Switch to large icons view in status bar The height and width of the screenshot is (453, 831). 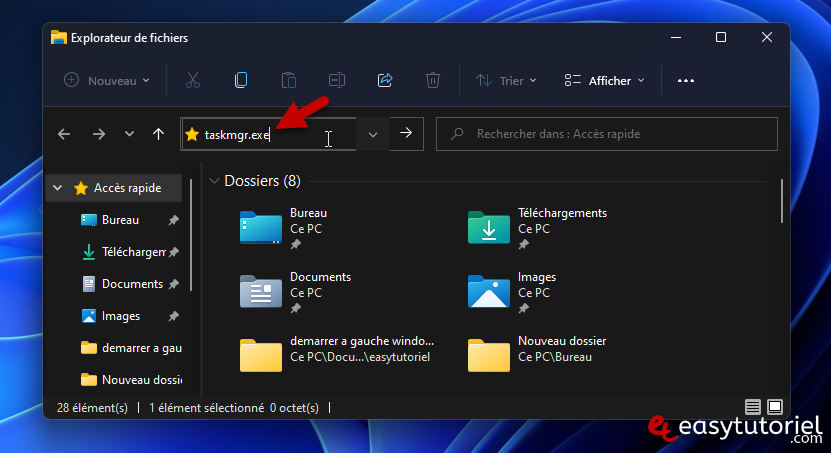click(x=775, y=407)
